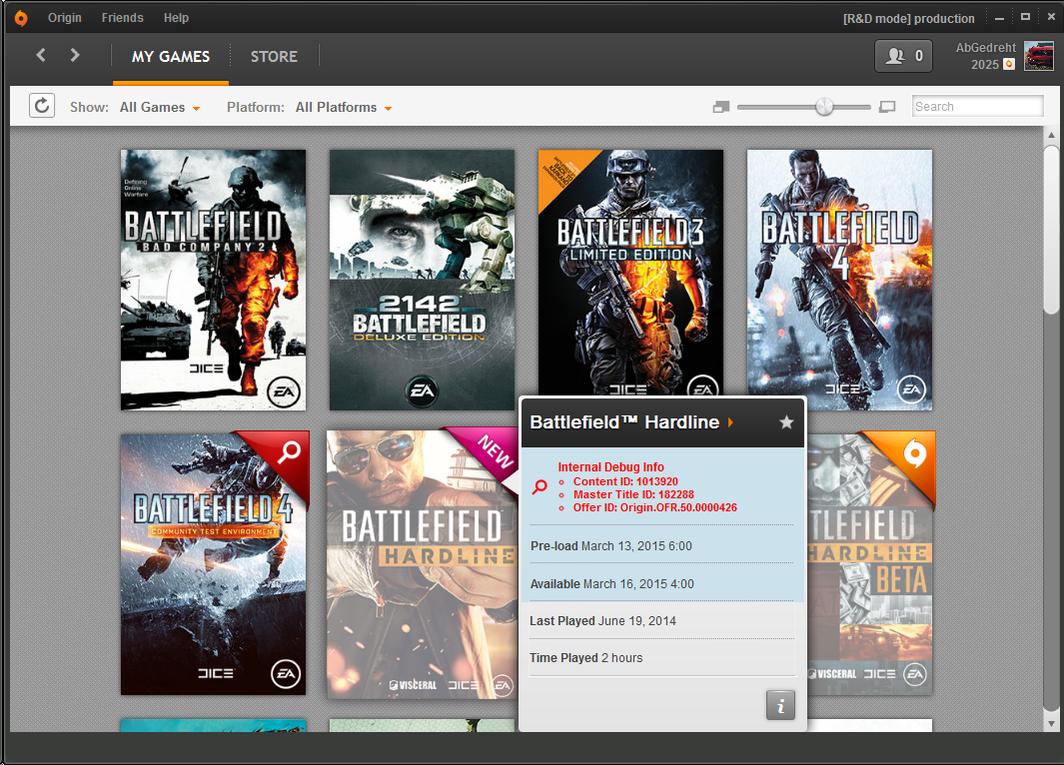This screenshot has width=1064, height=765.
Task: Click the Origin points badge icon
Action: 1009,64
